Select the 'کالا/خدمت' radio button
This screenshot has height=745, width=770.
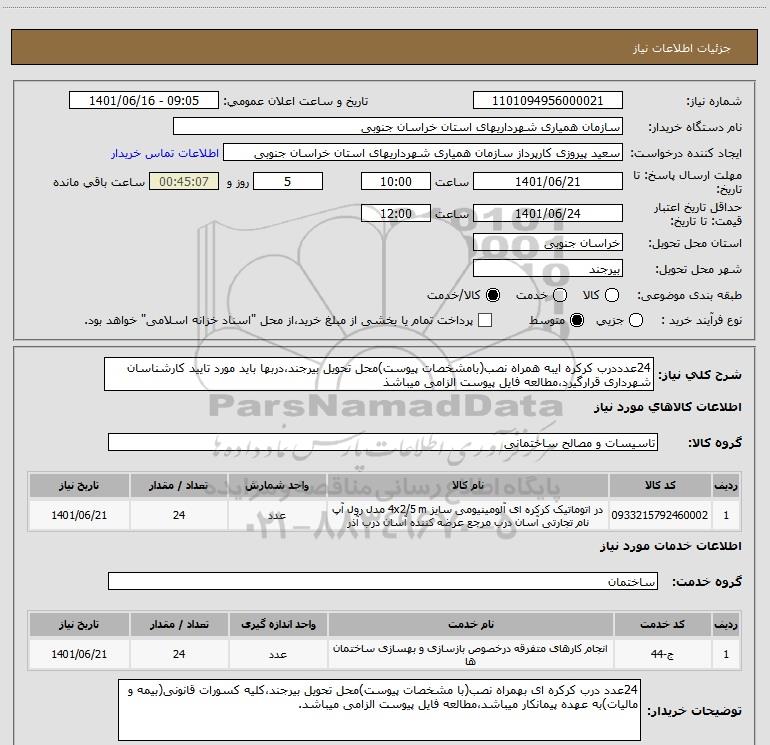click(493, 295)
